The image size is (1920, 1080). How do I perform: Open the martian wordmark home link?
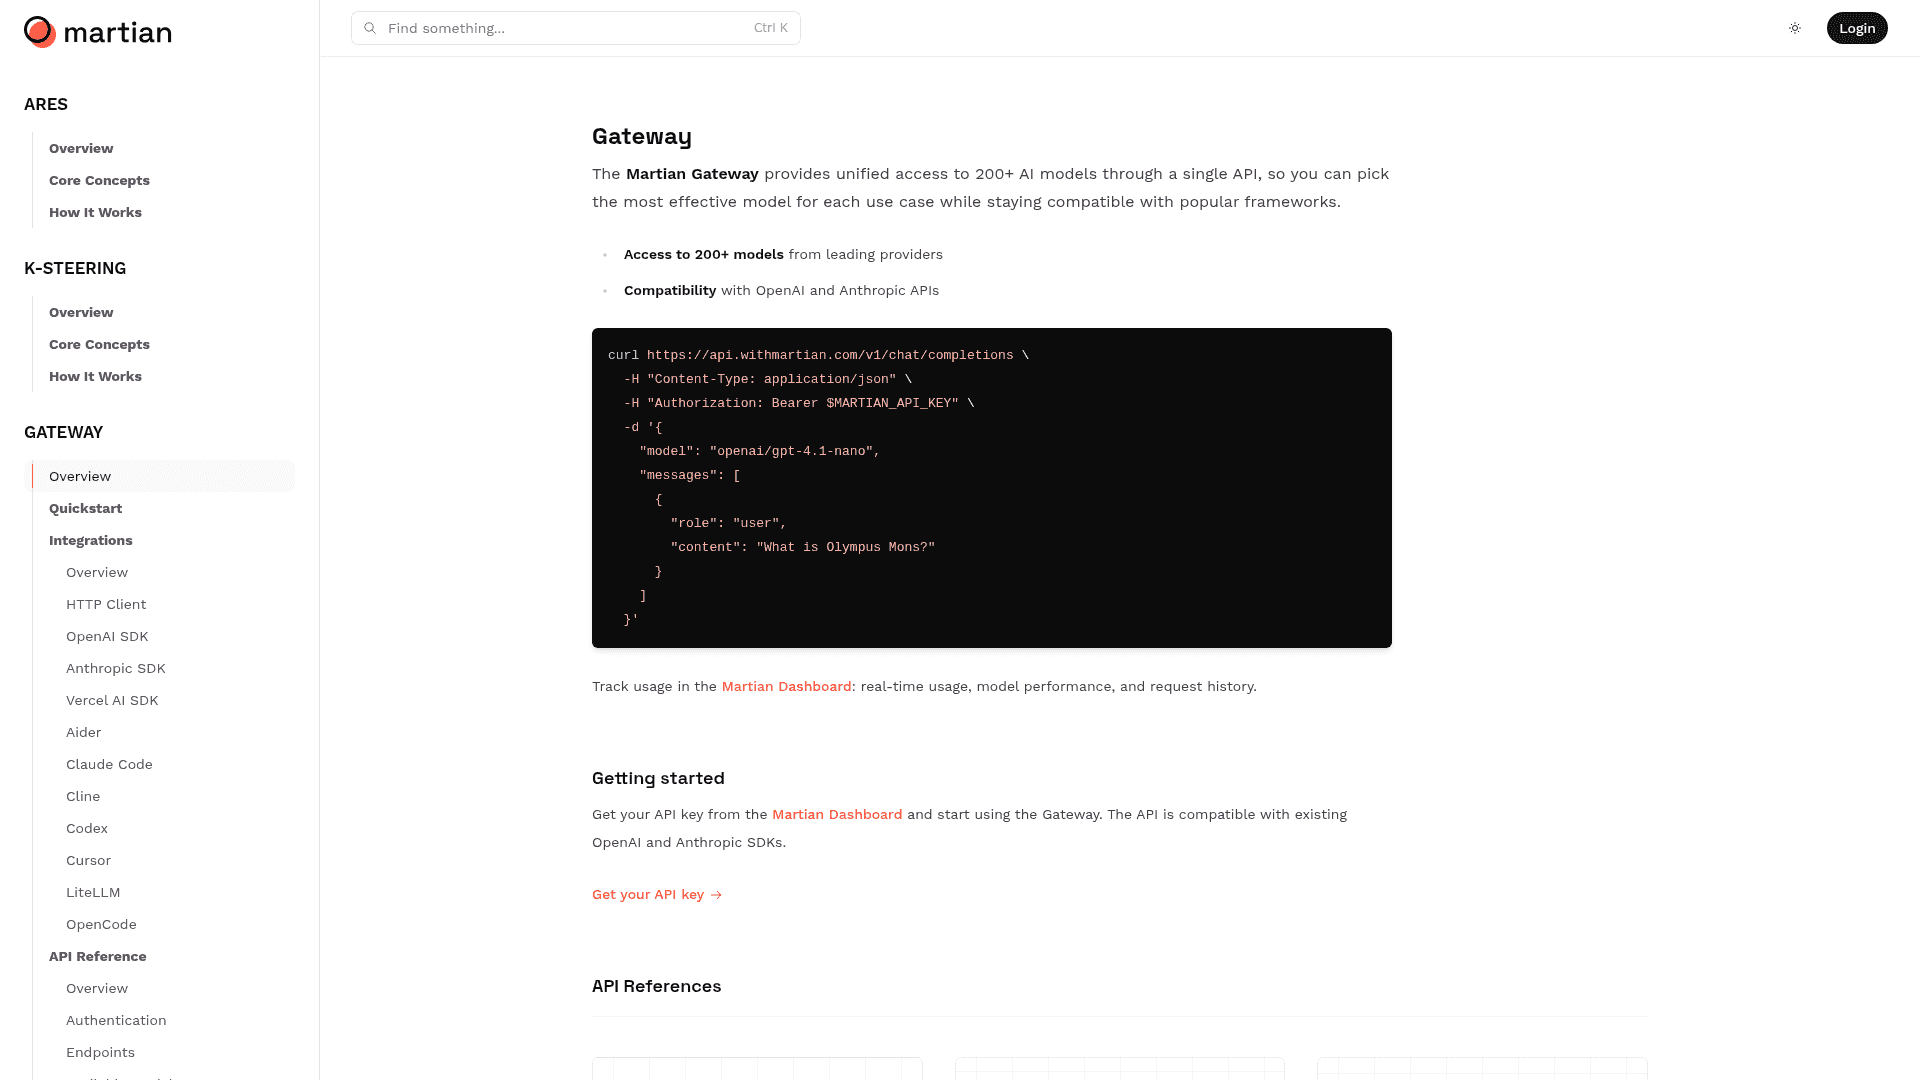pos(118,33)
